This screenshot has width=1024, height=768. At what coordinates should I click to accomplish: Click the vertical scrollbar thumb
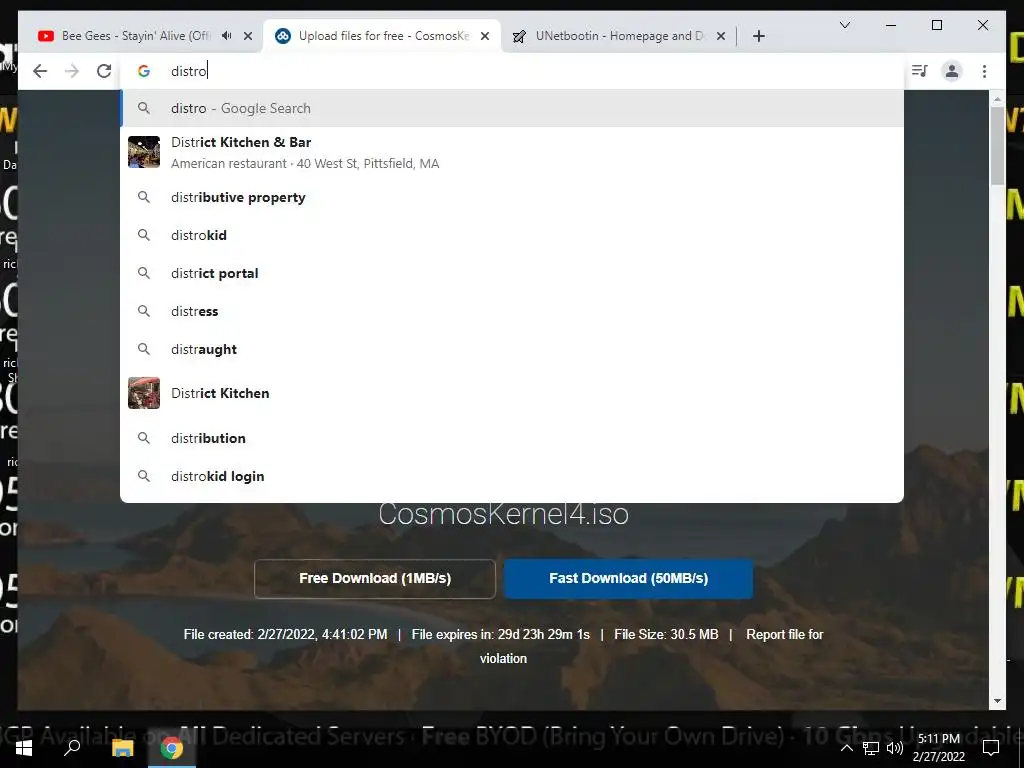[x=997, y=146]
